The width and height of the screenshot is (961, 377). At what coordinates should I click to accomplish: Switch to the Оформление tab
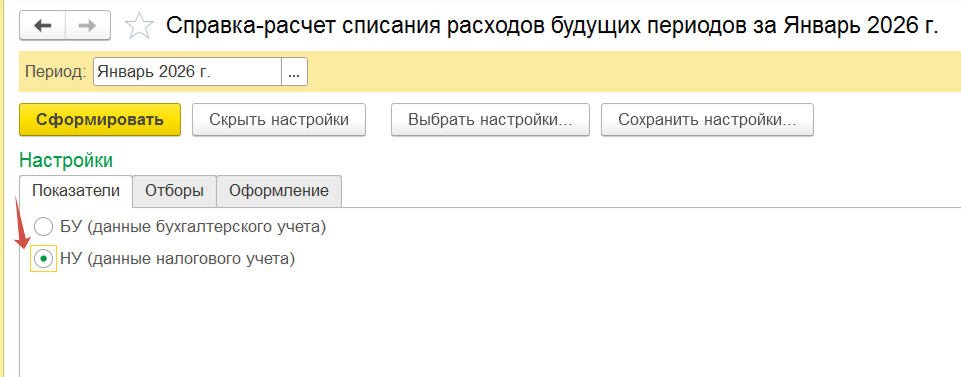click(279, 191)
